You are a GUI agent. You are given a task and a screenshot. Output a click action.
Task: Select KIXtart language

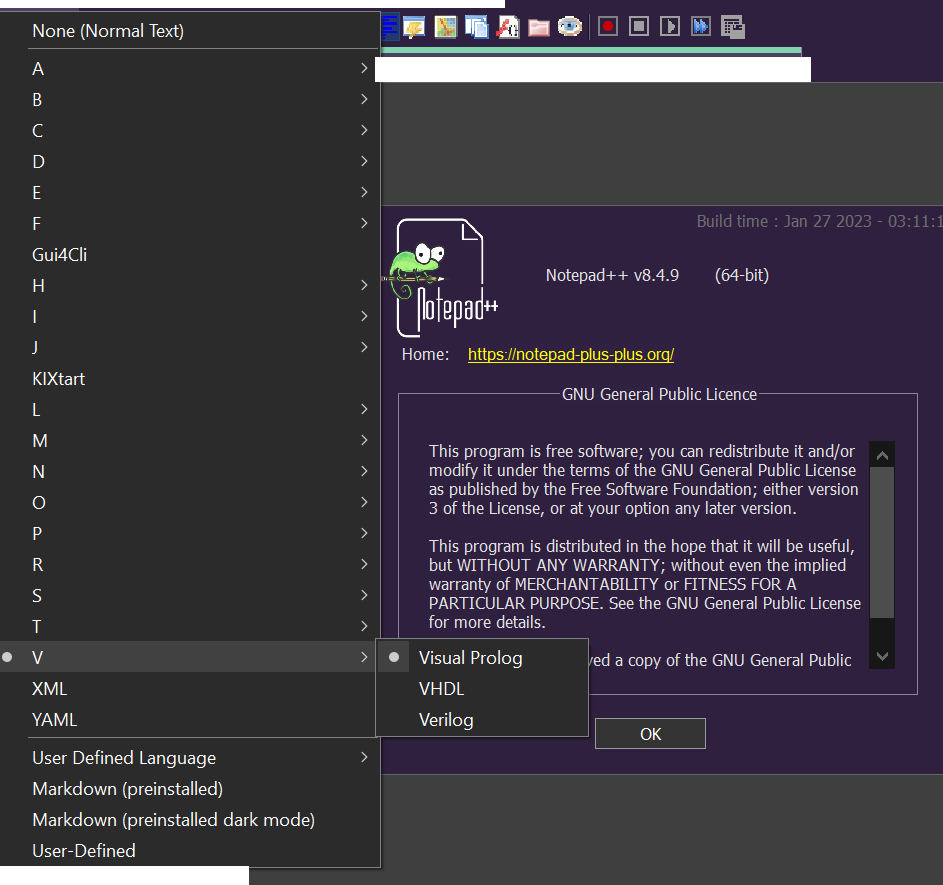190,379
